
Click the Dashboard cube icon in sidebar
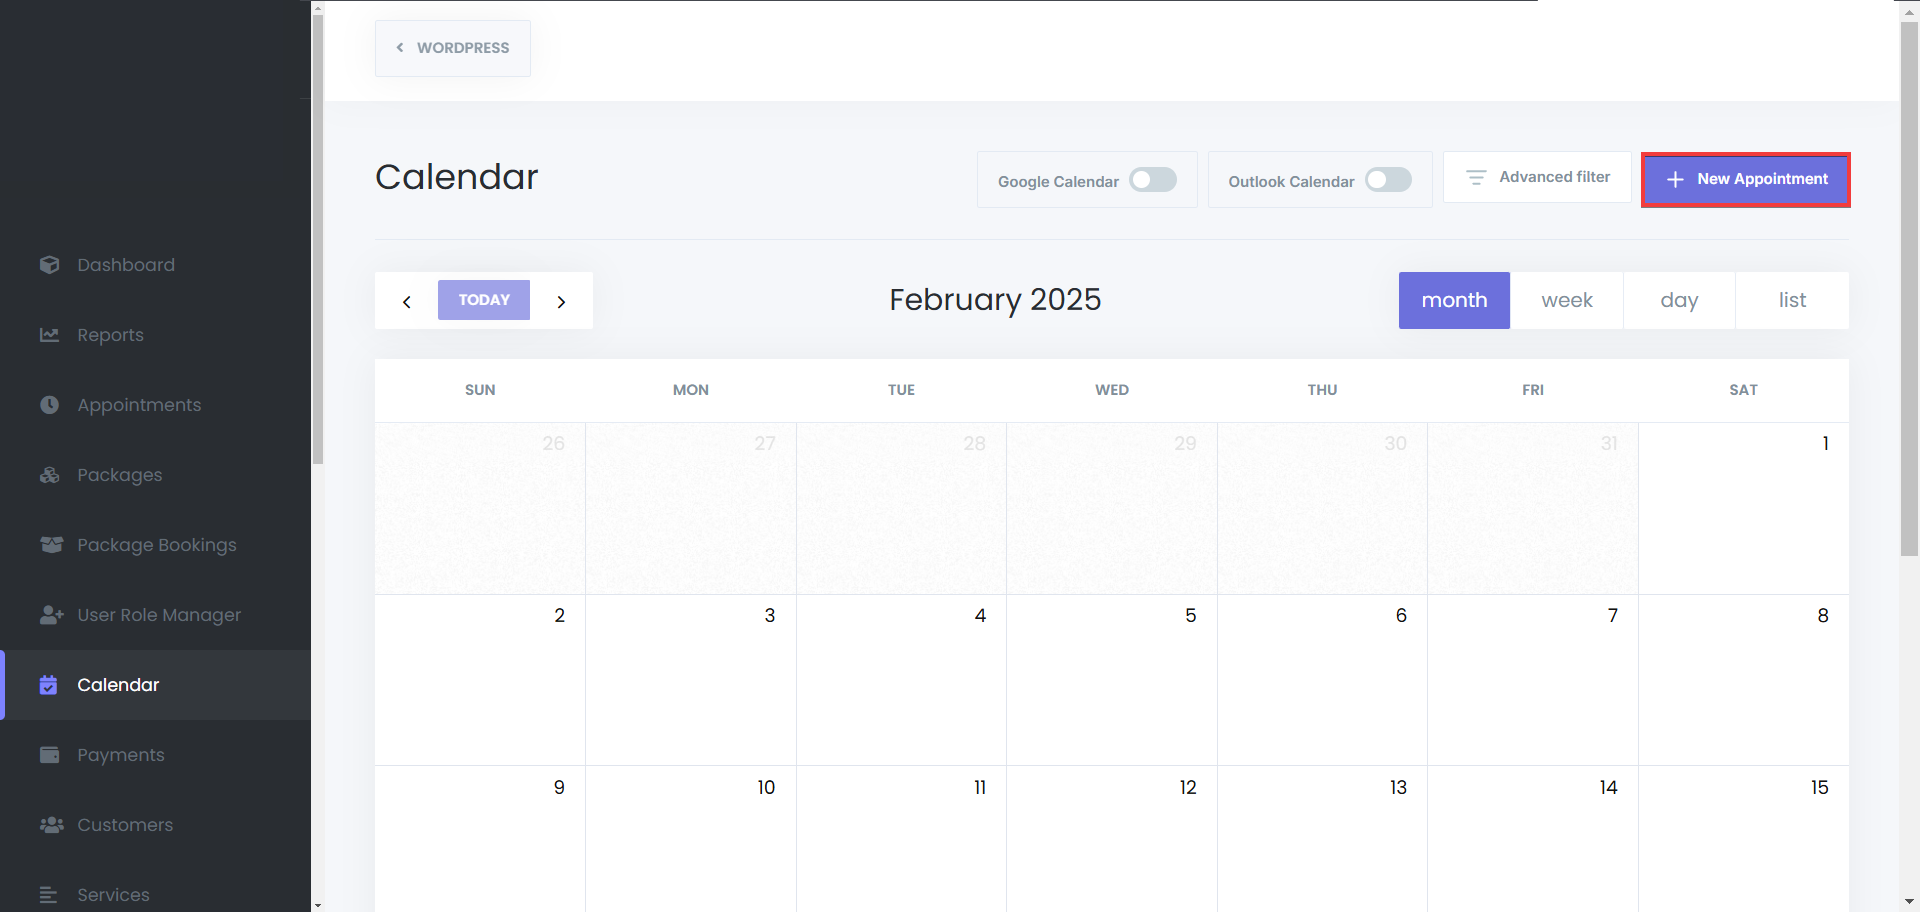(x=50, y=265)
